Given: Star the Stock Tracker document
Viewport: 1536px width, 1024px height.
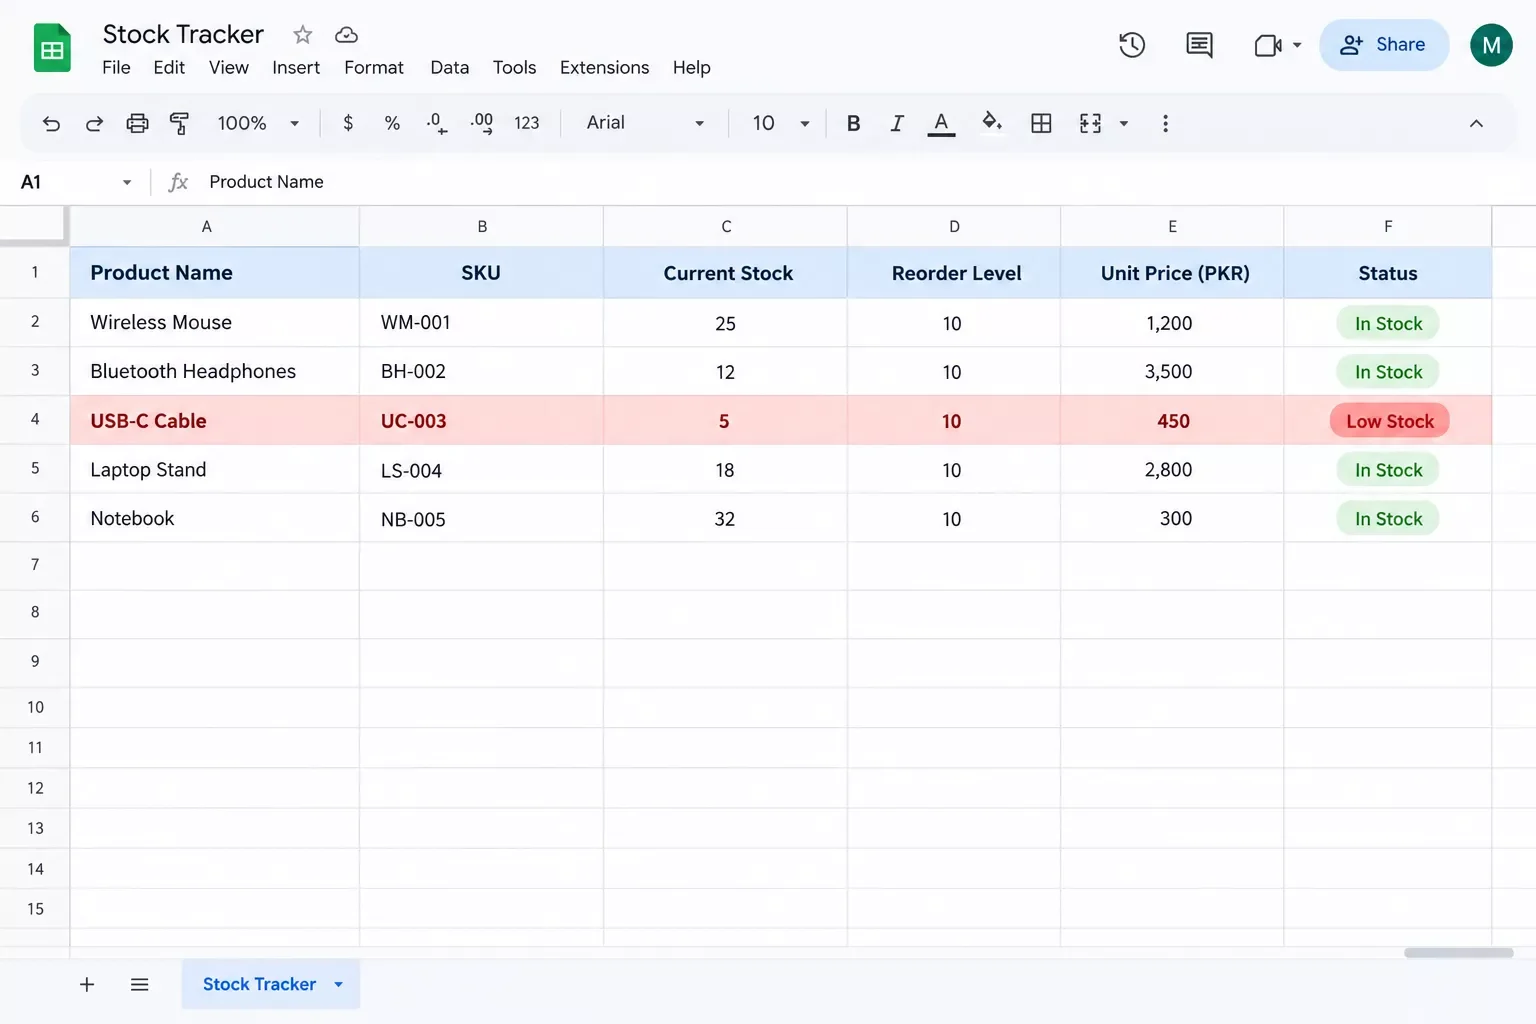Looking at the screenshot, I should [x=302, y=35].
